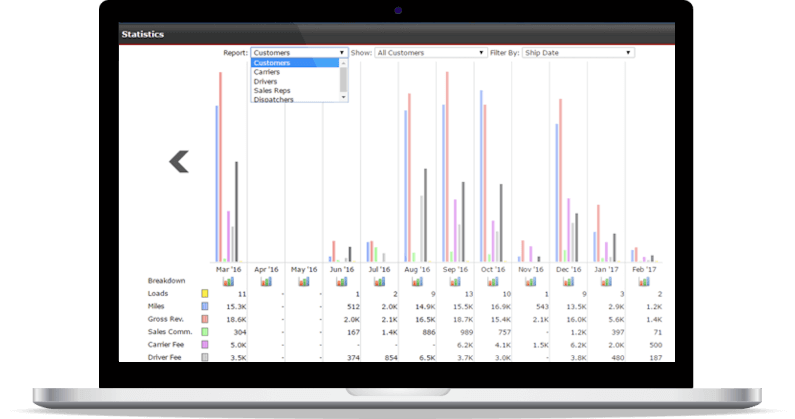Click the green Sales Comm. color swatch
Viewport: 795px width, 419px height.
click(205, 332)
